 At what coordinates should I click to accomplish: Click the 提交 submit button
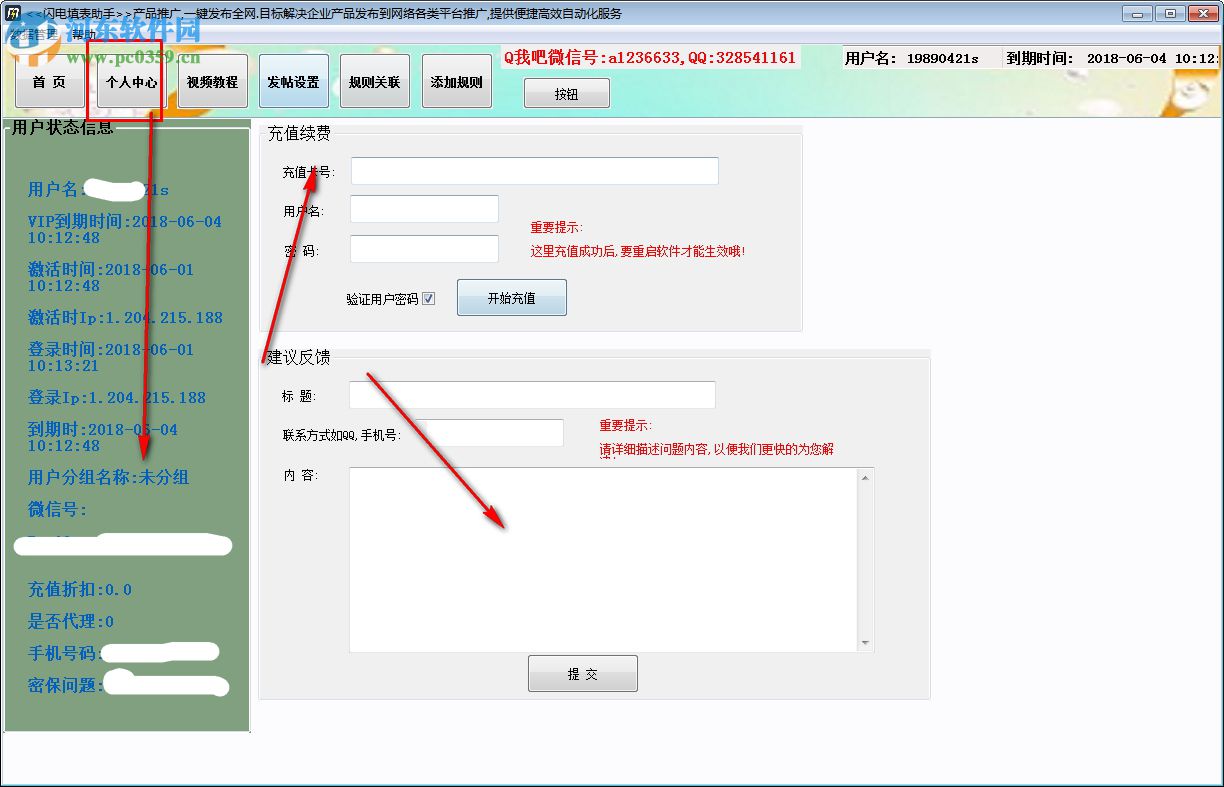click(x=583, y=673)
